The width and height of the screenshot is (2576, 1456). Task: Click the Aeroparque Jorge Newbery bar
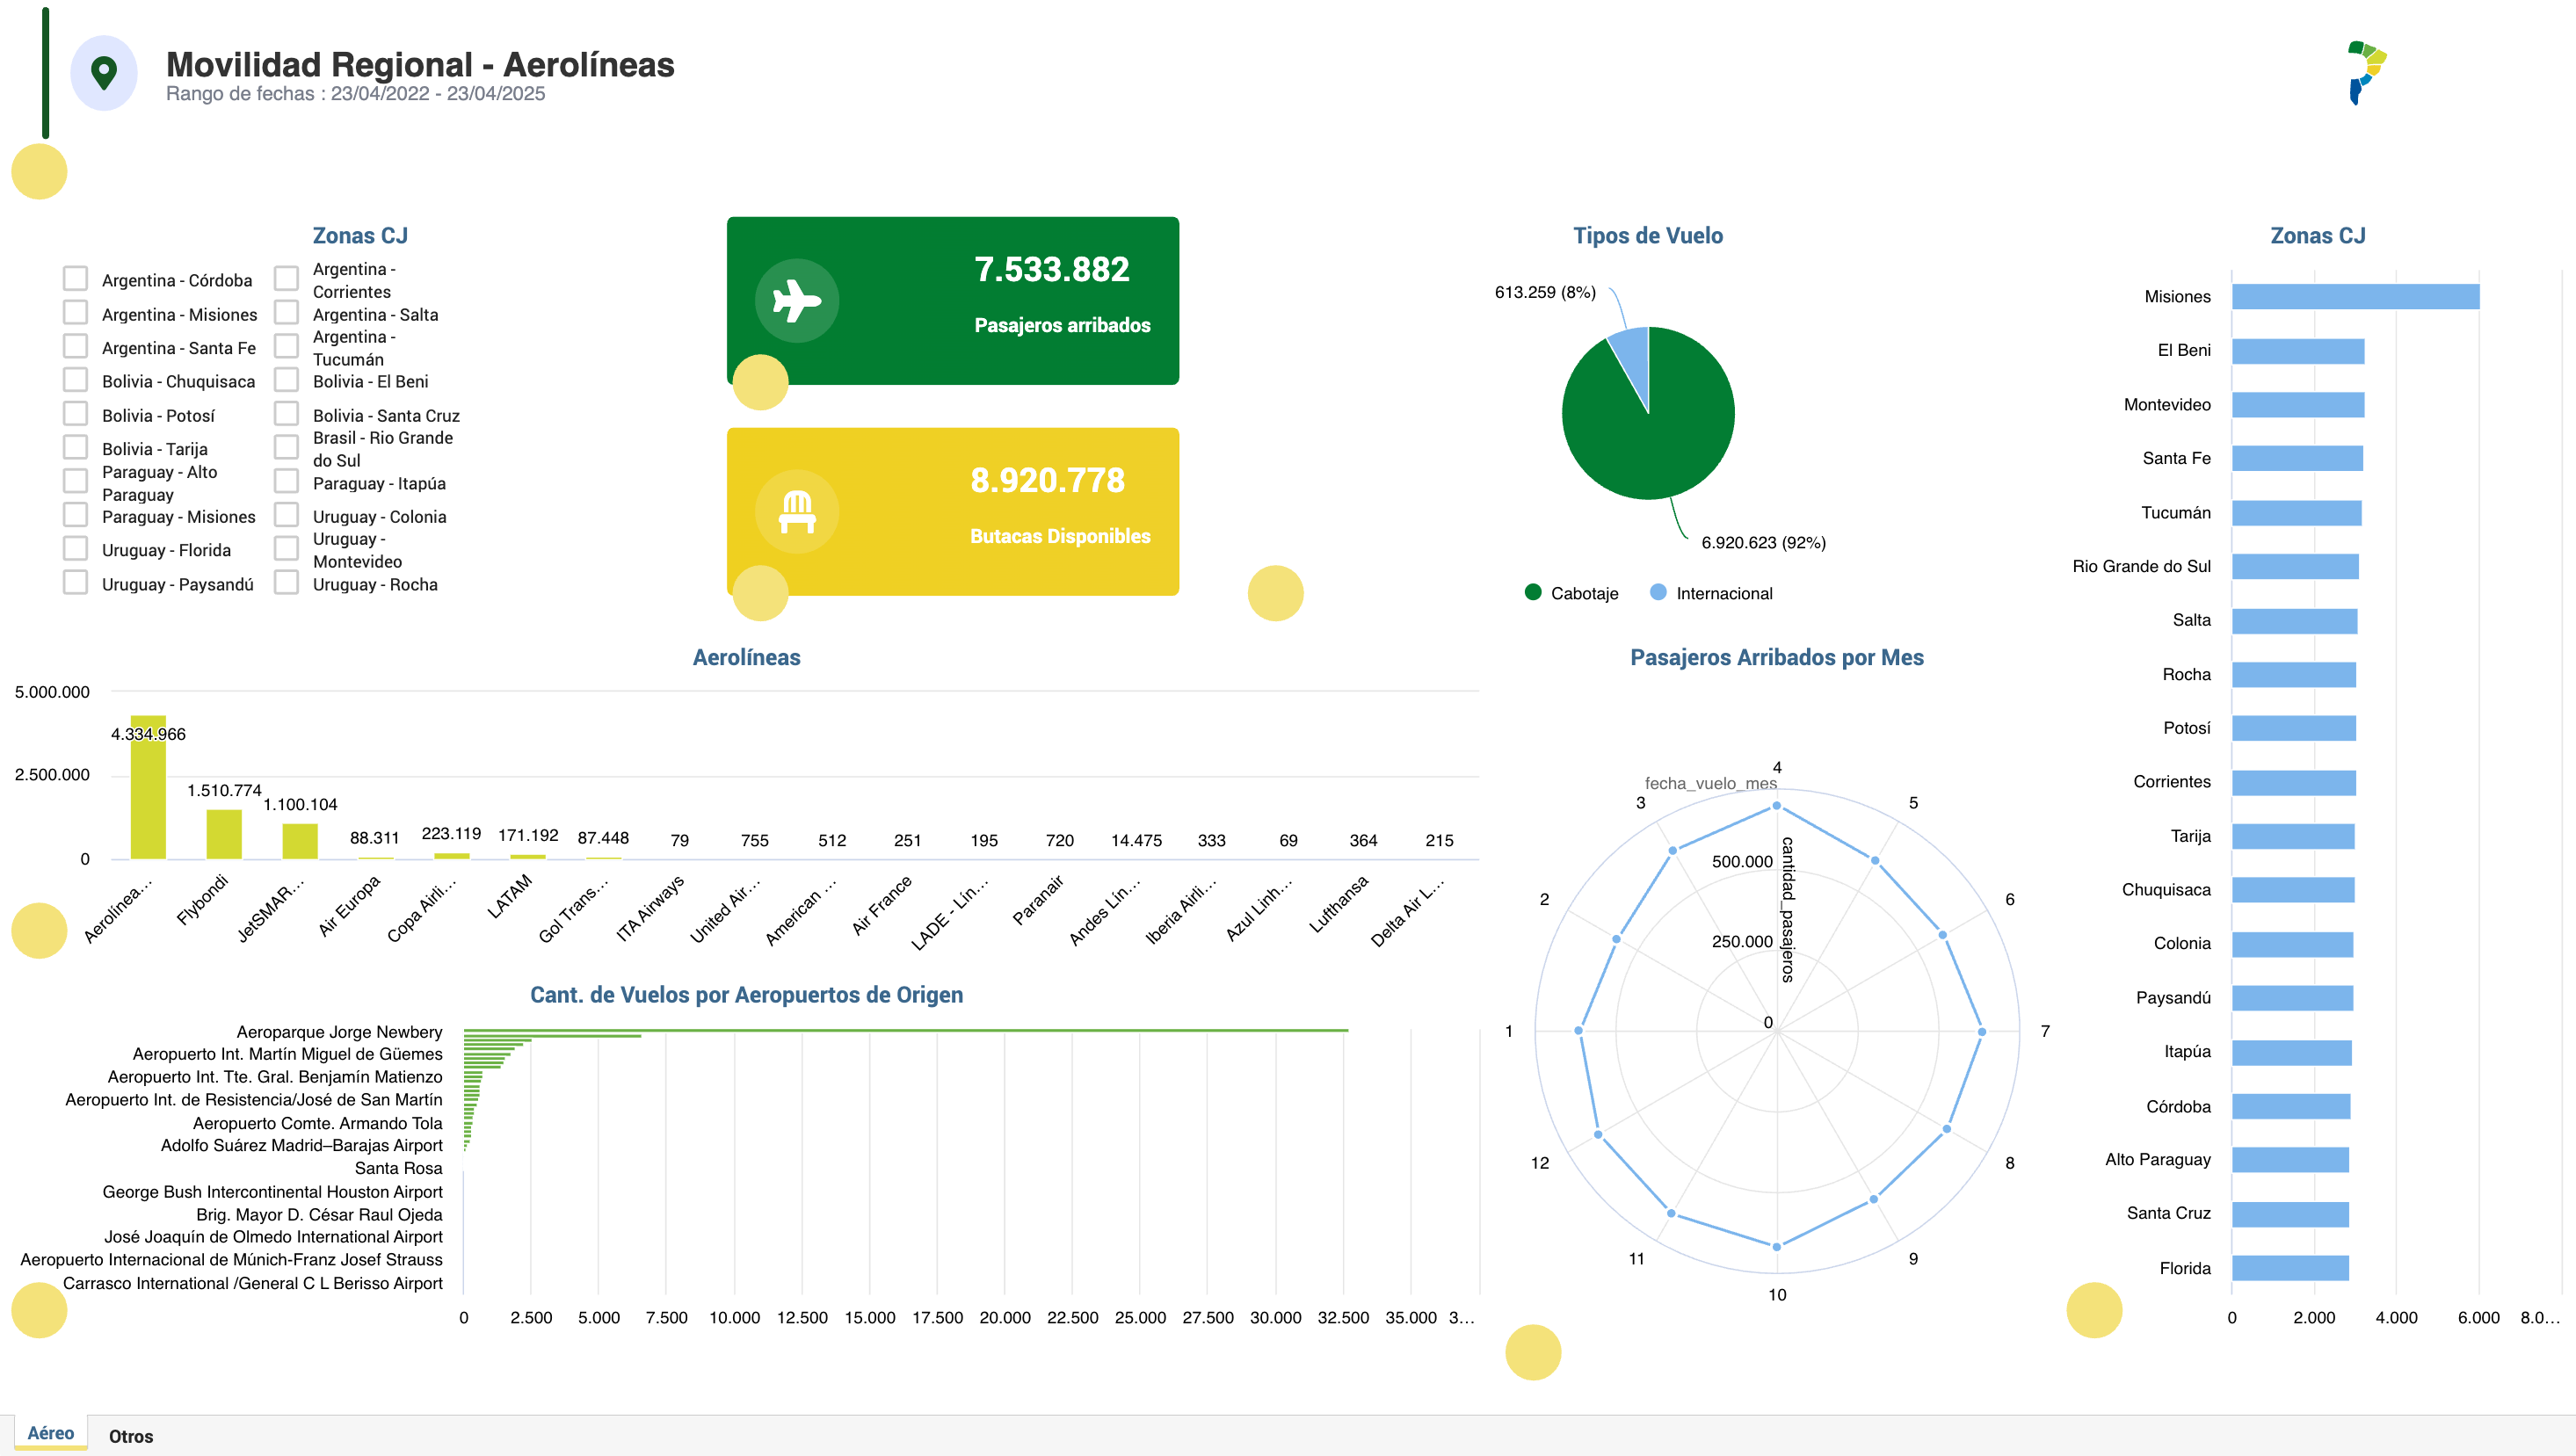[x=904, y=1030]
